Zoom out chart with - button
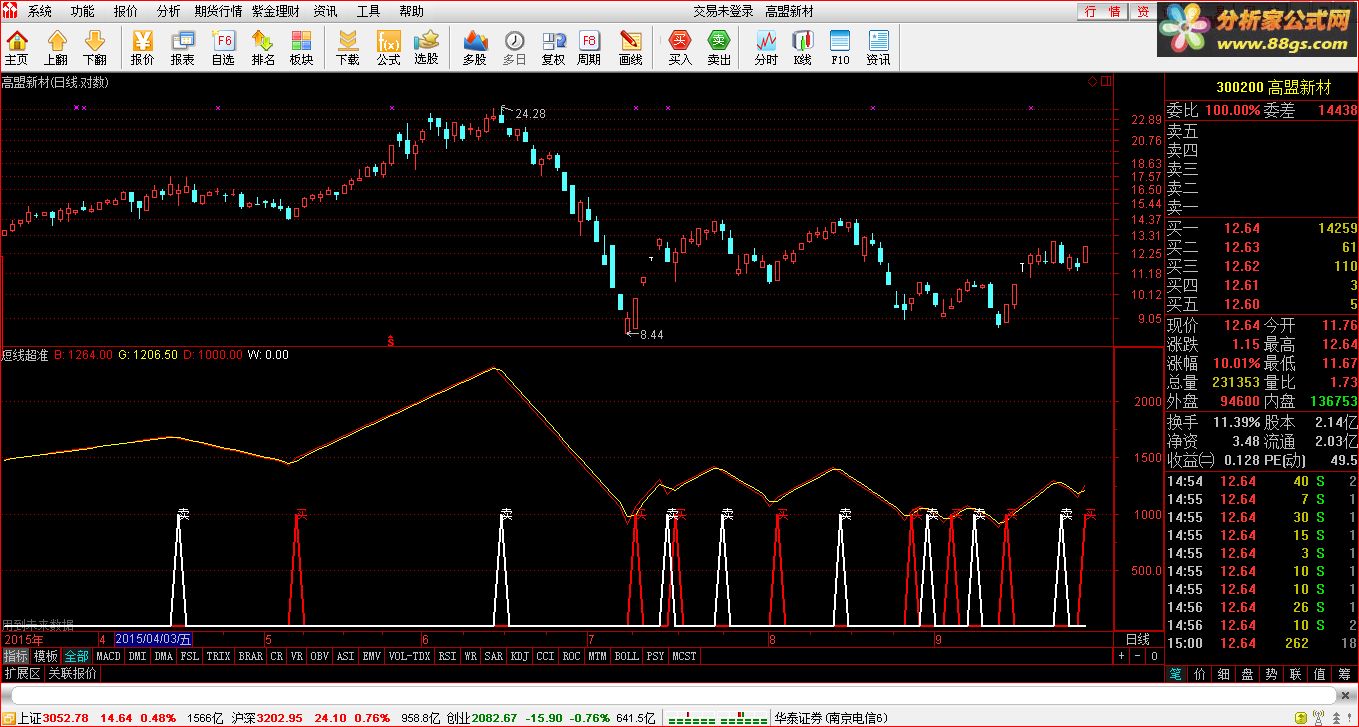 (1138, 656)
